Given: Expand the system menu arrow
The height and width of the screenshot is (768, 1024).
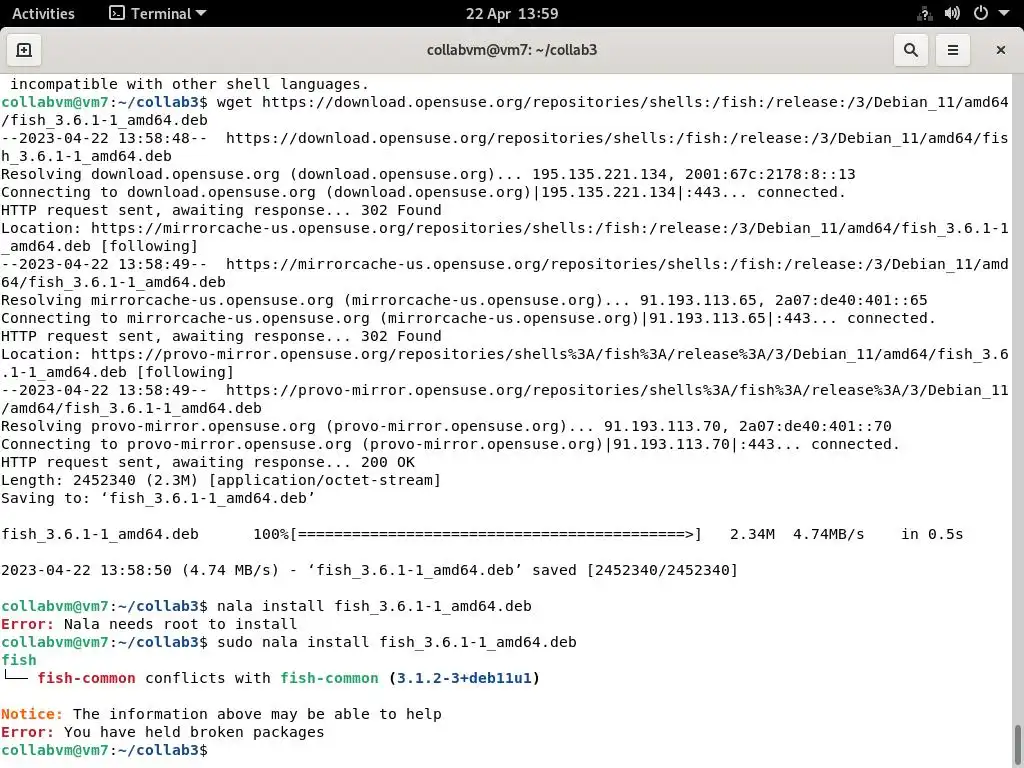Looking at the screenshot, I should [1004, 14].
